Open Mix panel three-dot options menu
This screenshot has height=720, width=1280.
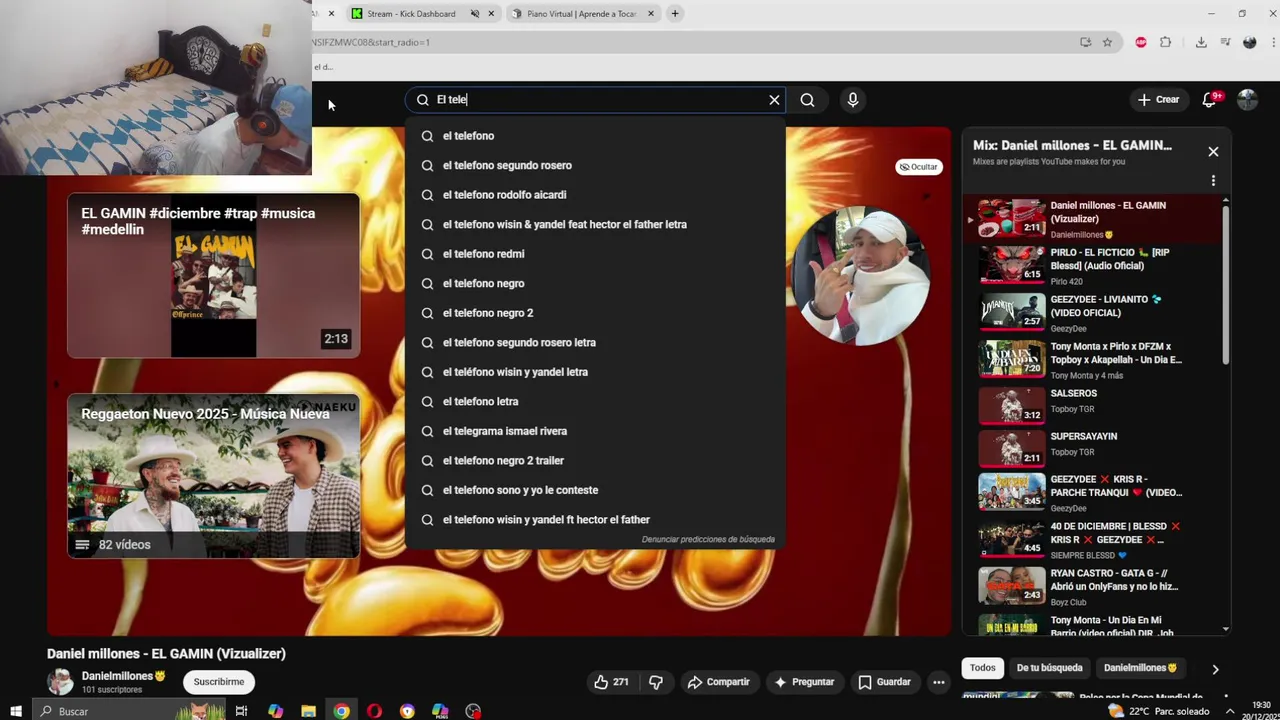click(x=1213, y=181)
